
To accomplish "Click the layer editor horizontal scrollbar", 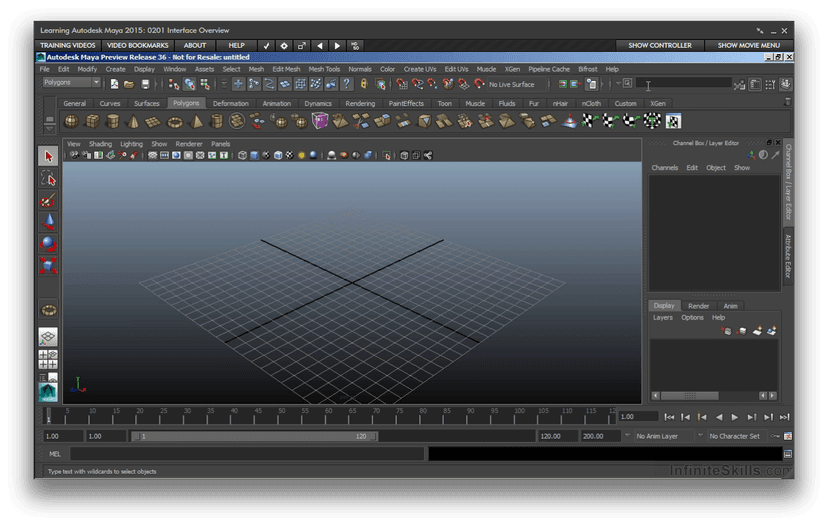I will (x=690, y=396).
